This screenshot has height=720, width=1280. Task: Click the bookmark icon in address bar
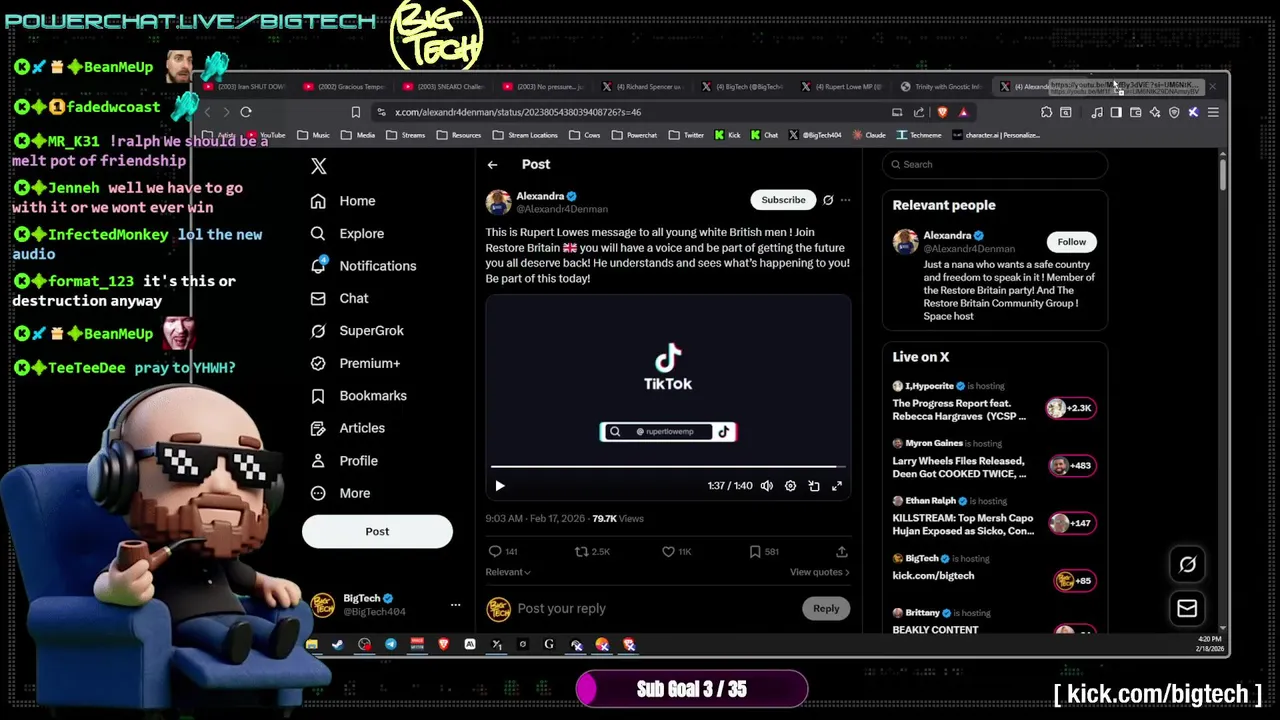[x=355, y=112]
